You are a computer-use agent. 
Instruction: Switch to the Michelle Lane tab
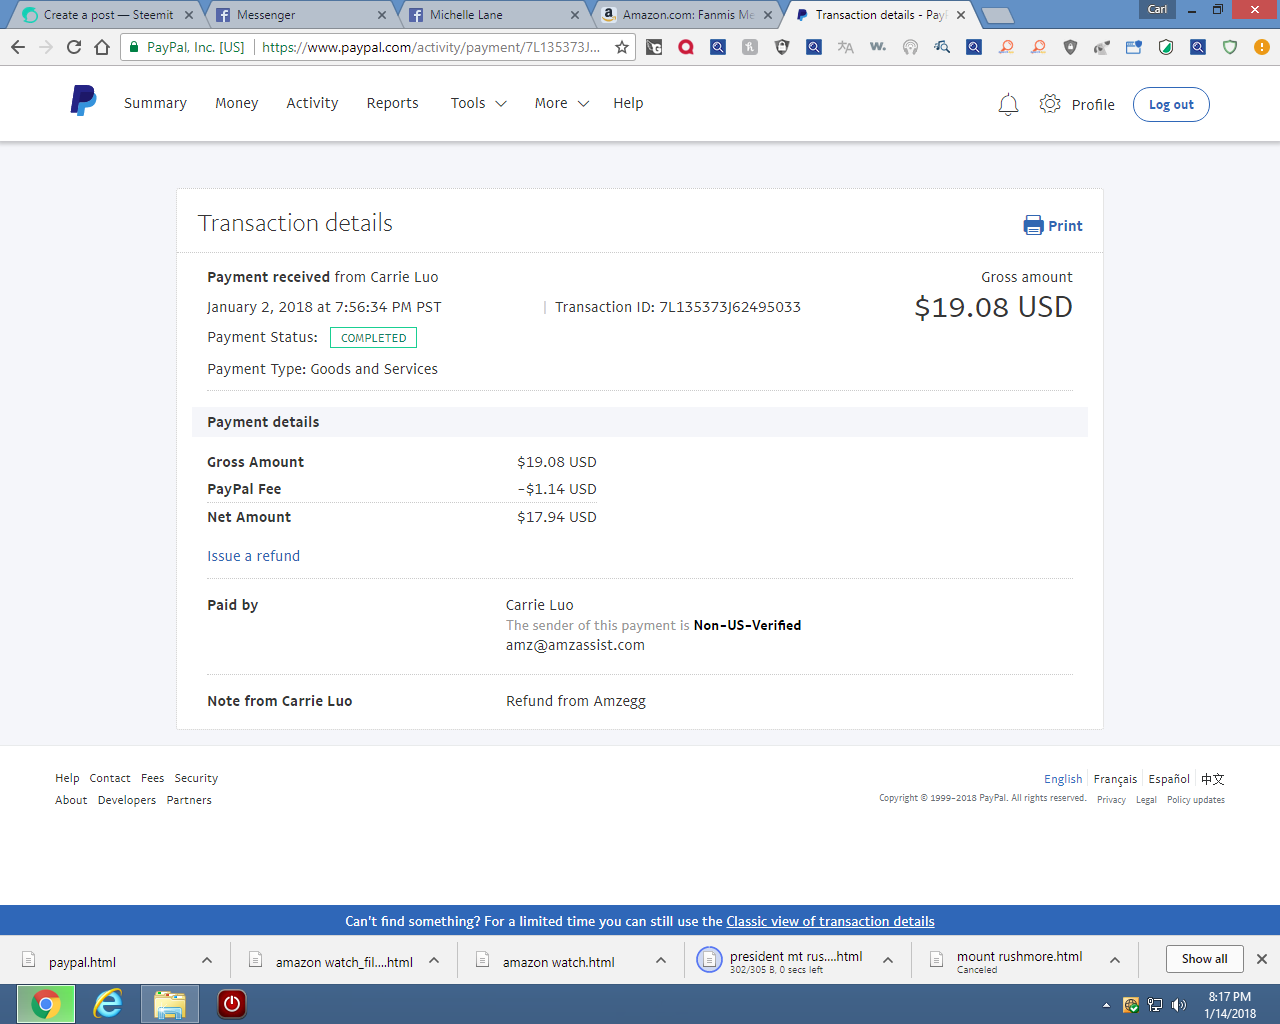pos(495,15)
